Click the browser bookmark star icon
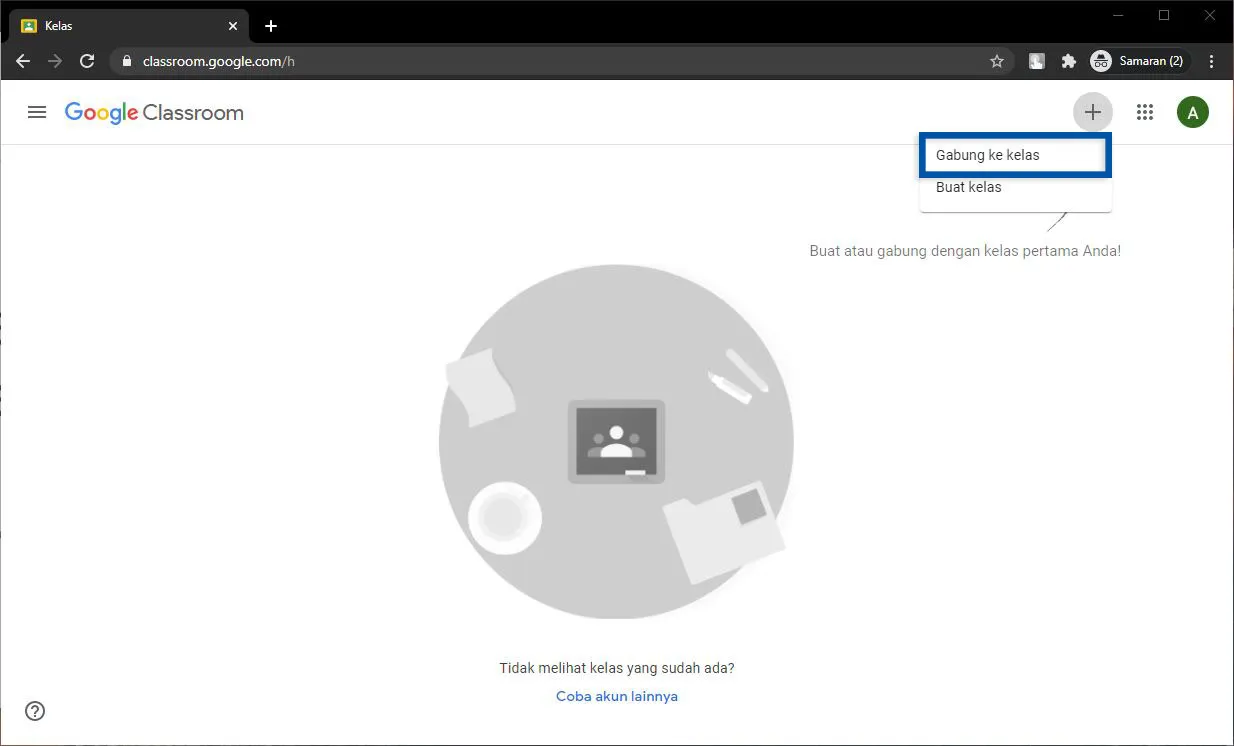This screenshot has width=1234, height=746. 996,61
